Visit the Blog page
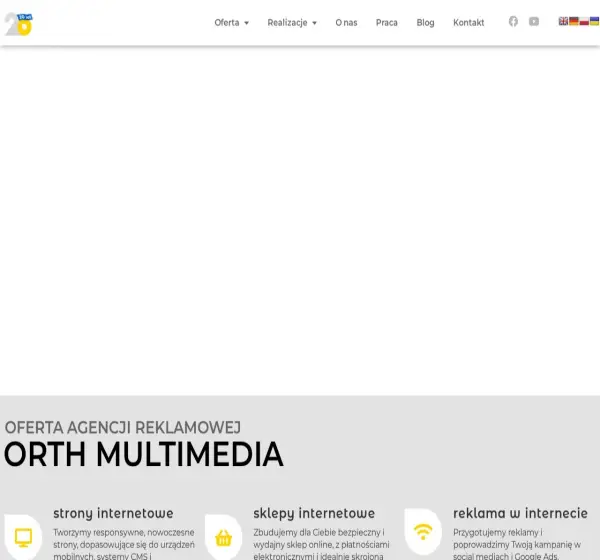Screen dimensions: 600x560 coord(425,23)
